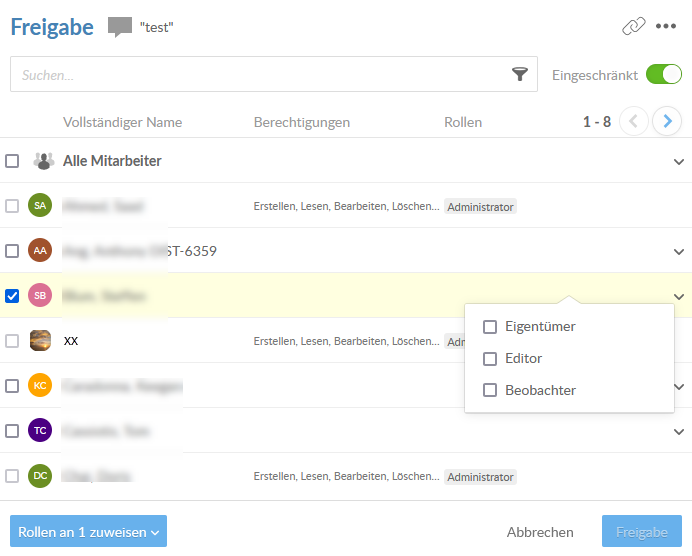Click permissions text in SA row
The image size is (692, 556).
346,206
